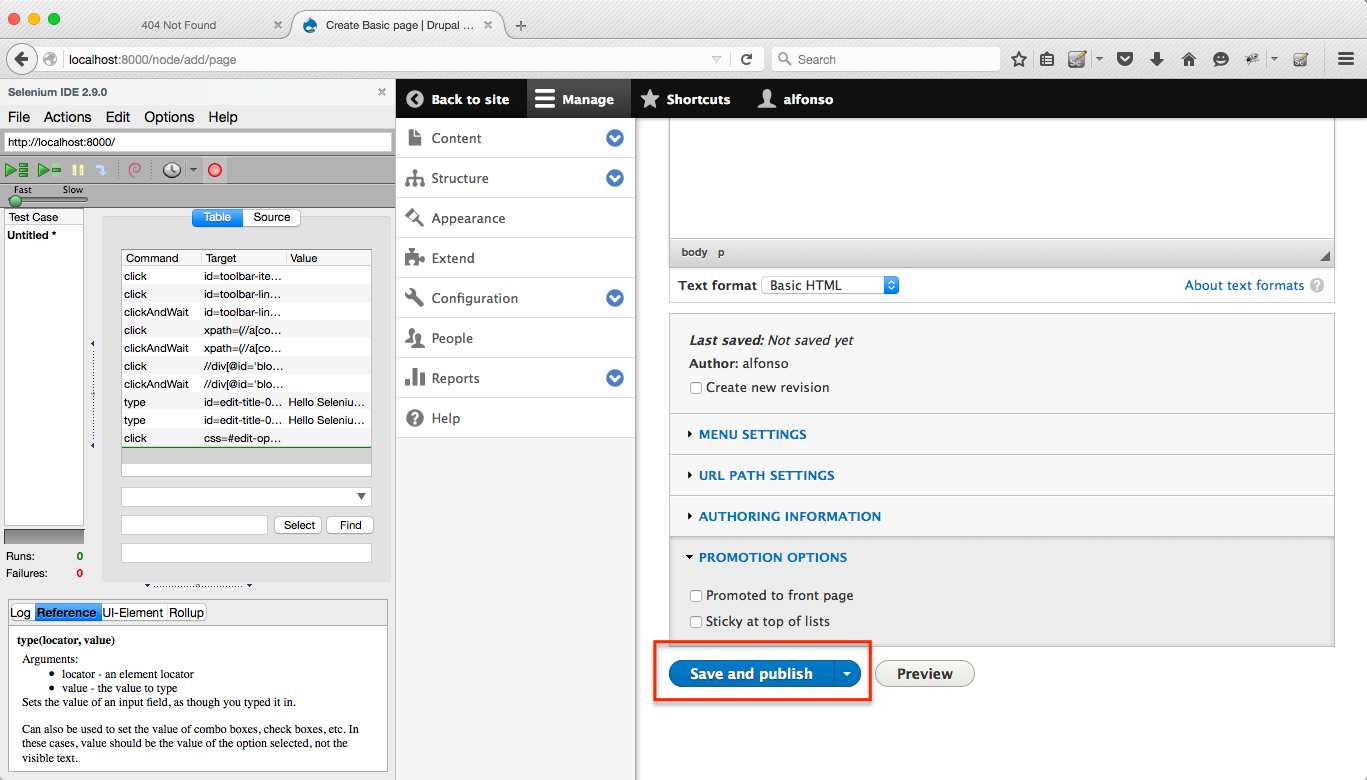This screenshot has height=780, width=1367.
Task: Click the Selenium icon beside the hamburger menu
Action: coord(1301,59)
